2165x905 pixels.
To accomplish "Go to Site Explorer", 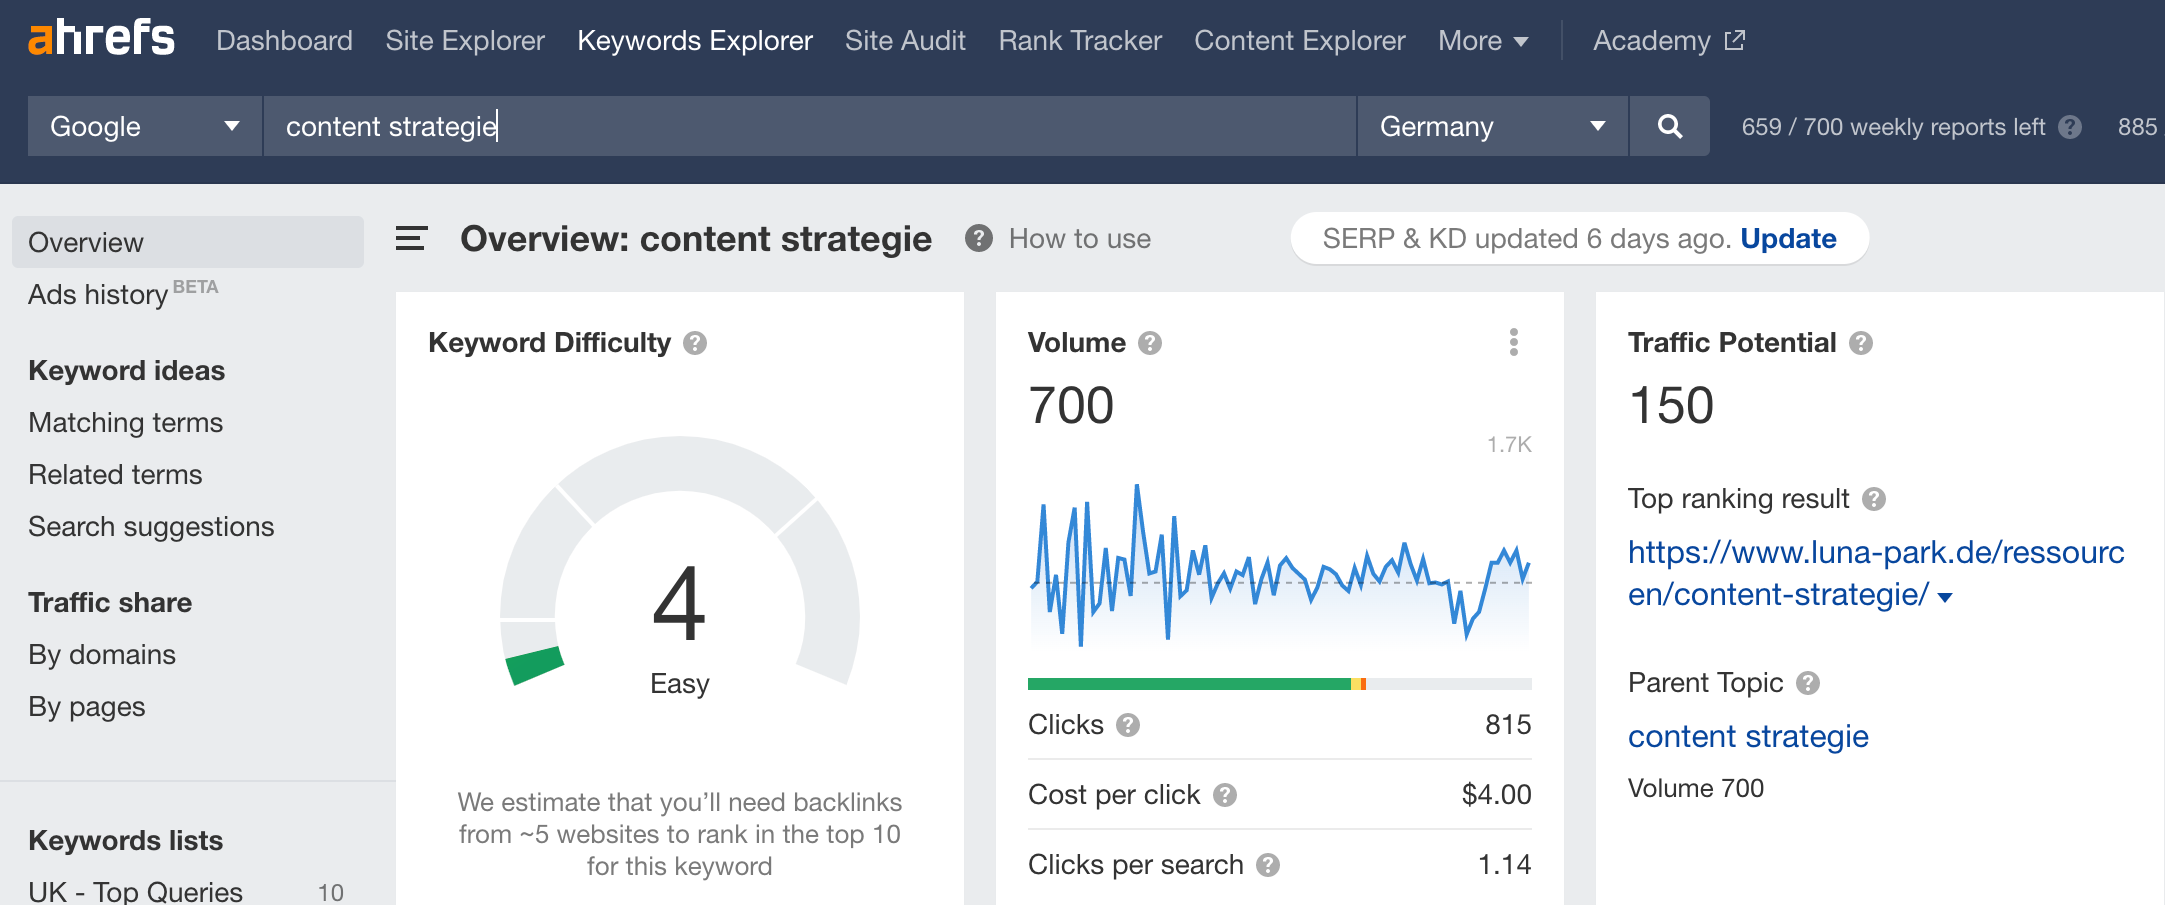I will coord(465,41).
